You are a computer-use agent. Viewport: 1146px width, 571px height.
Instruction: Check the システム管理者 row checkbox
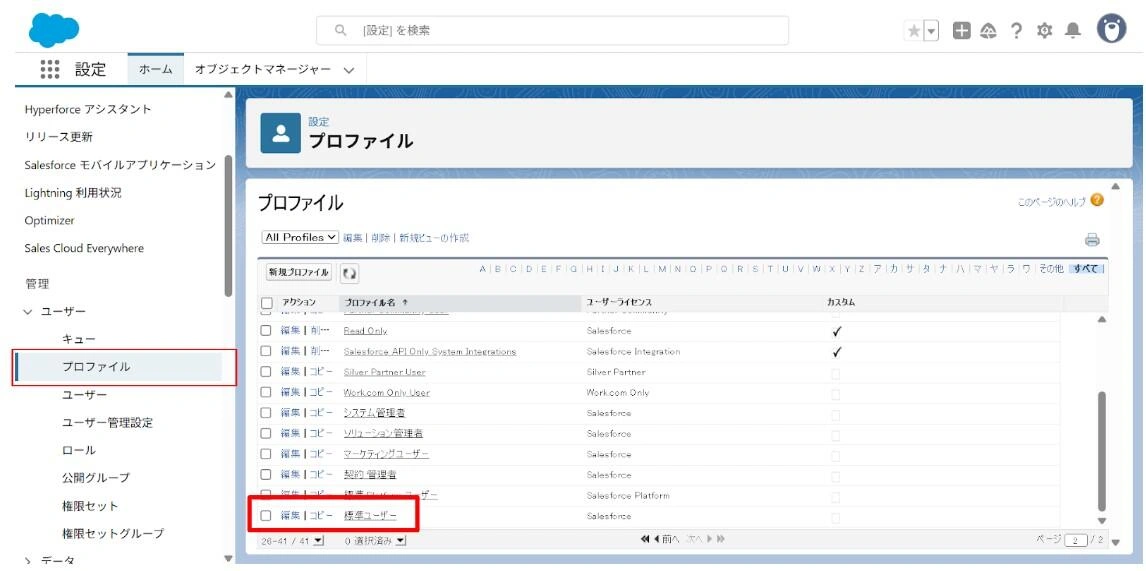click(x=267, y=413)
